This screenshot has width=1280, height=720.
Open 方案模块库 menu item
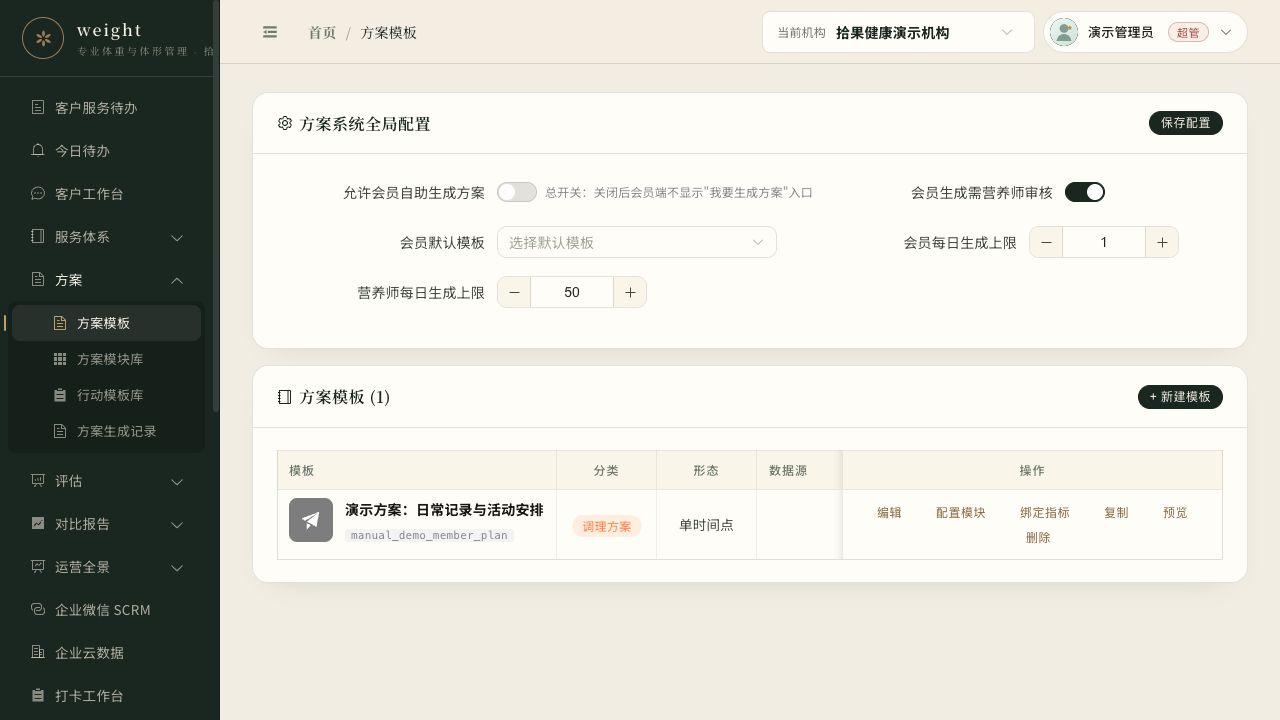107,359
